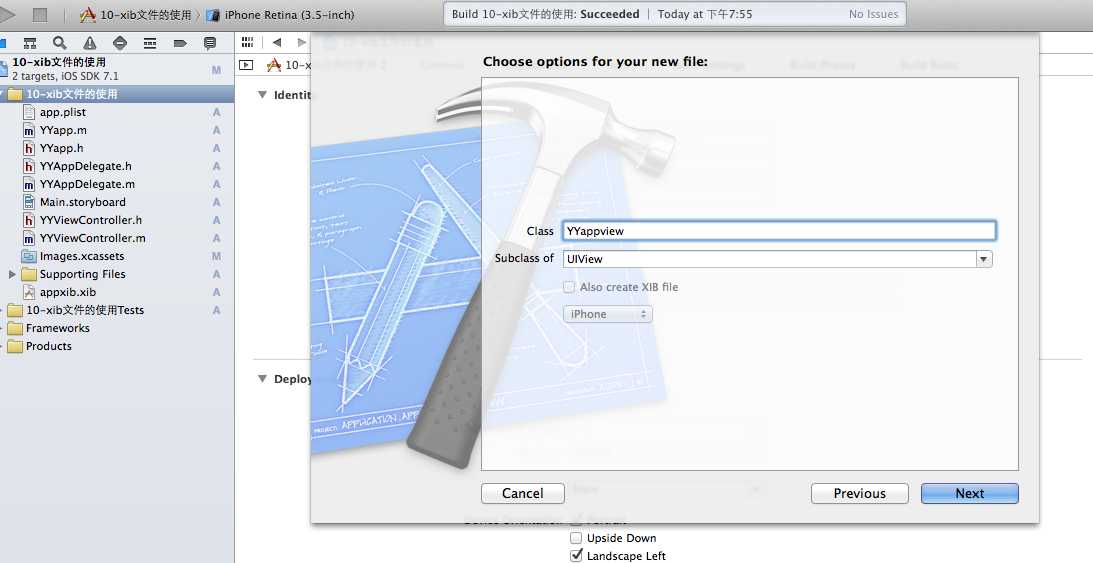
Task: Open the related items grid icon
Action: [x=247, y=43]
